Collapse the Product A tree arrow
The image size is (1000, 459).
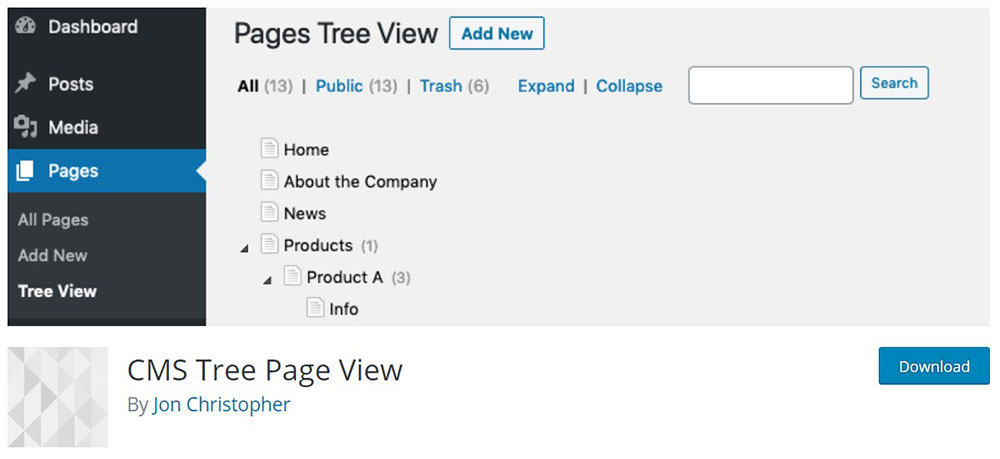coord(267,280)
